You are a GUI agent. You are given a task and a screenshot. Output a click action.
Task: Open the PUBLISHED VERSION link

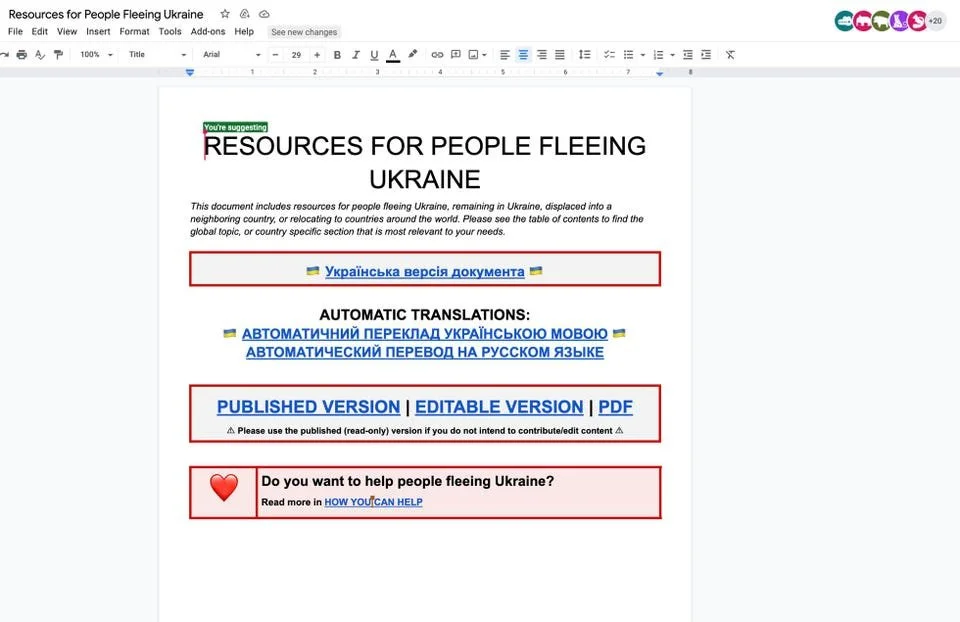pyautogui.click(x=308, y=407)
